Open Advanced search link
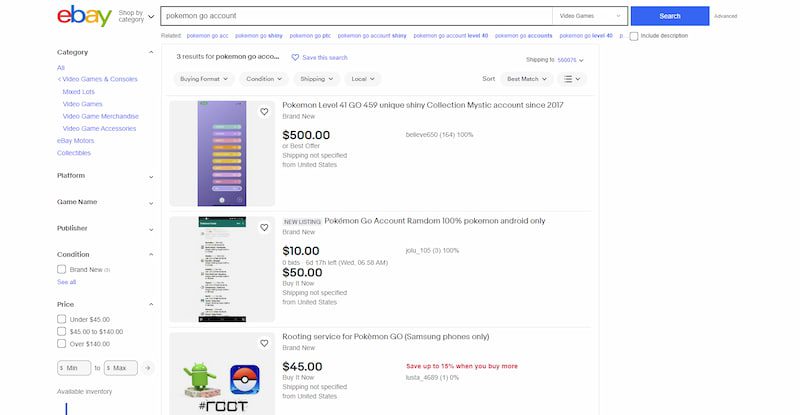The width and height of the screenshot is (800, 415). click(726, 16)
